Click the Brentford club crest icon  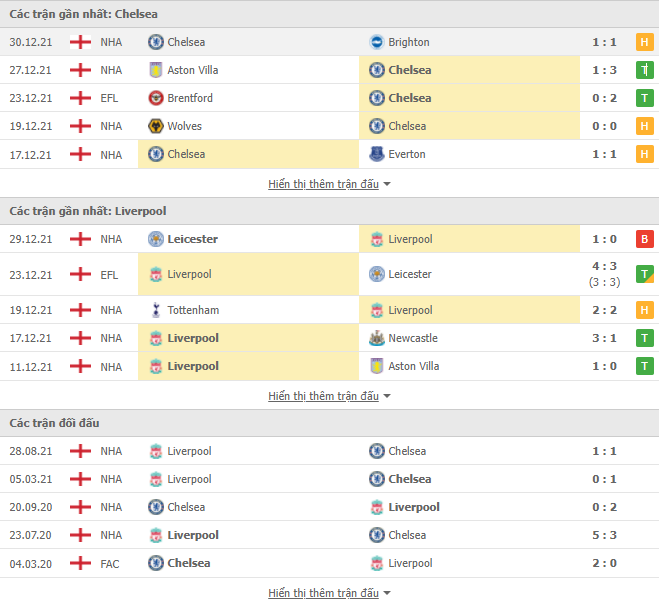pos(156,98)
